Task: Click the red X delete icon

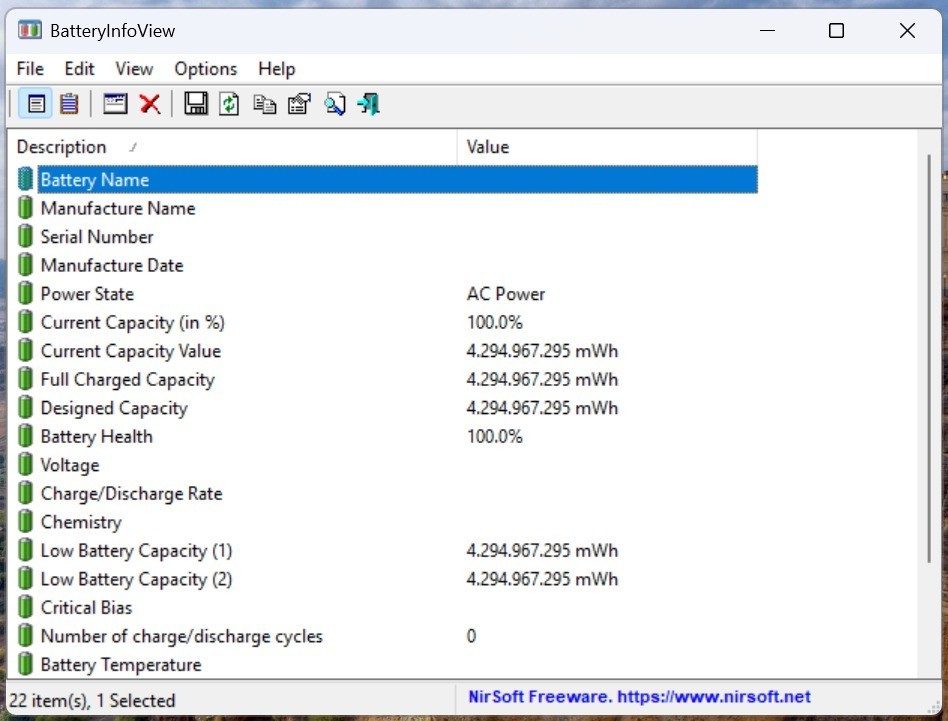Action: coord(150,104)
